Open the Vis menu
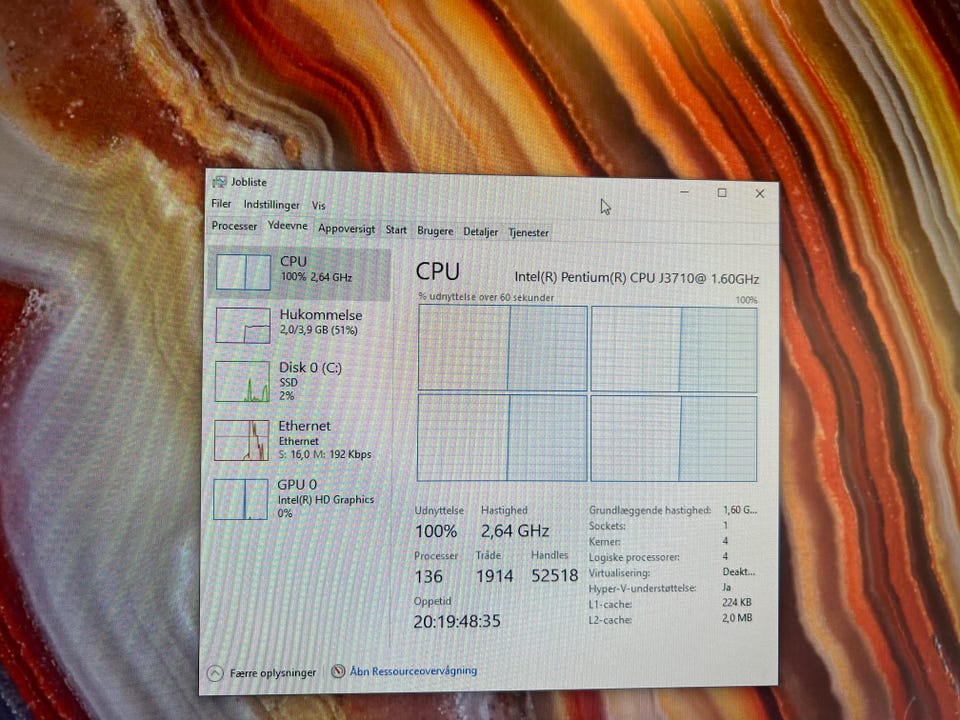 tap(318, 206)
